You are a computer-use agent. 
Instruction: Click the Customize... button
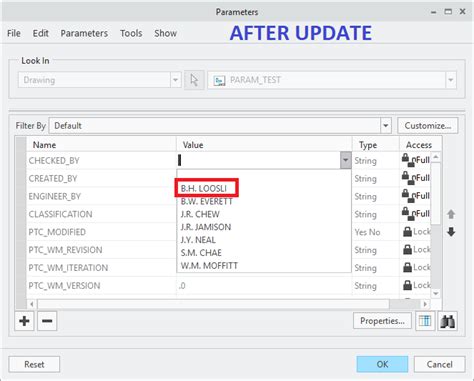tap(428, 126)
